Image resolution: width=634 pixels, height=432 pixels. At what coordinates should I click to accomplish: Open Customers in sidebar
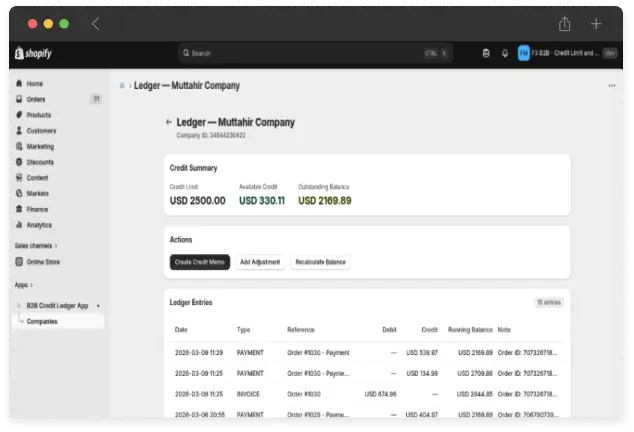41,131
